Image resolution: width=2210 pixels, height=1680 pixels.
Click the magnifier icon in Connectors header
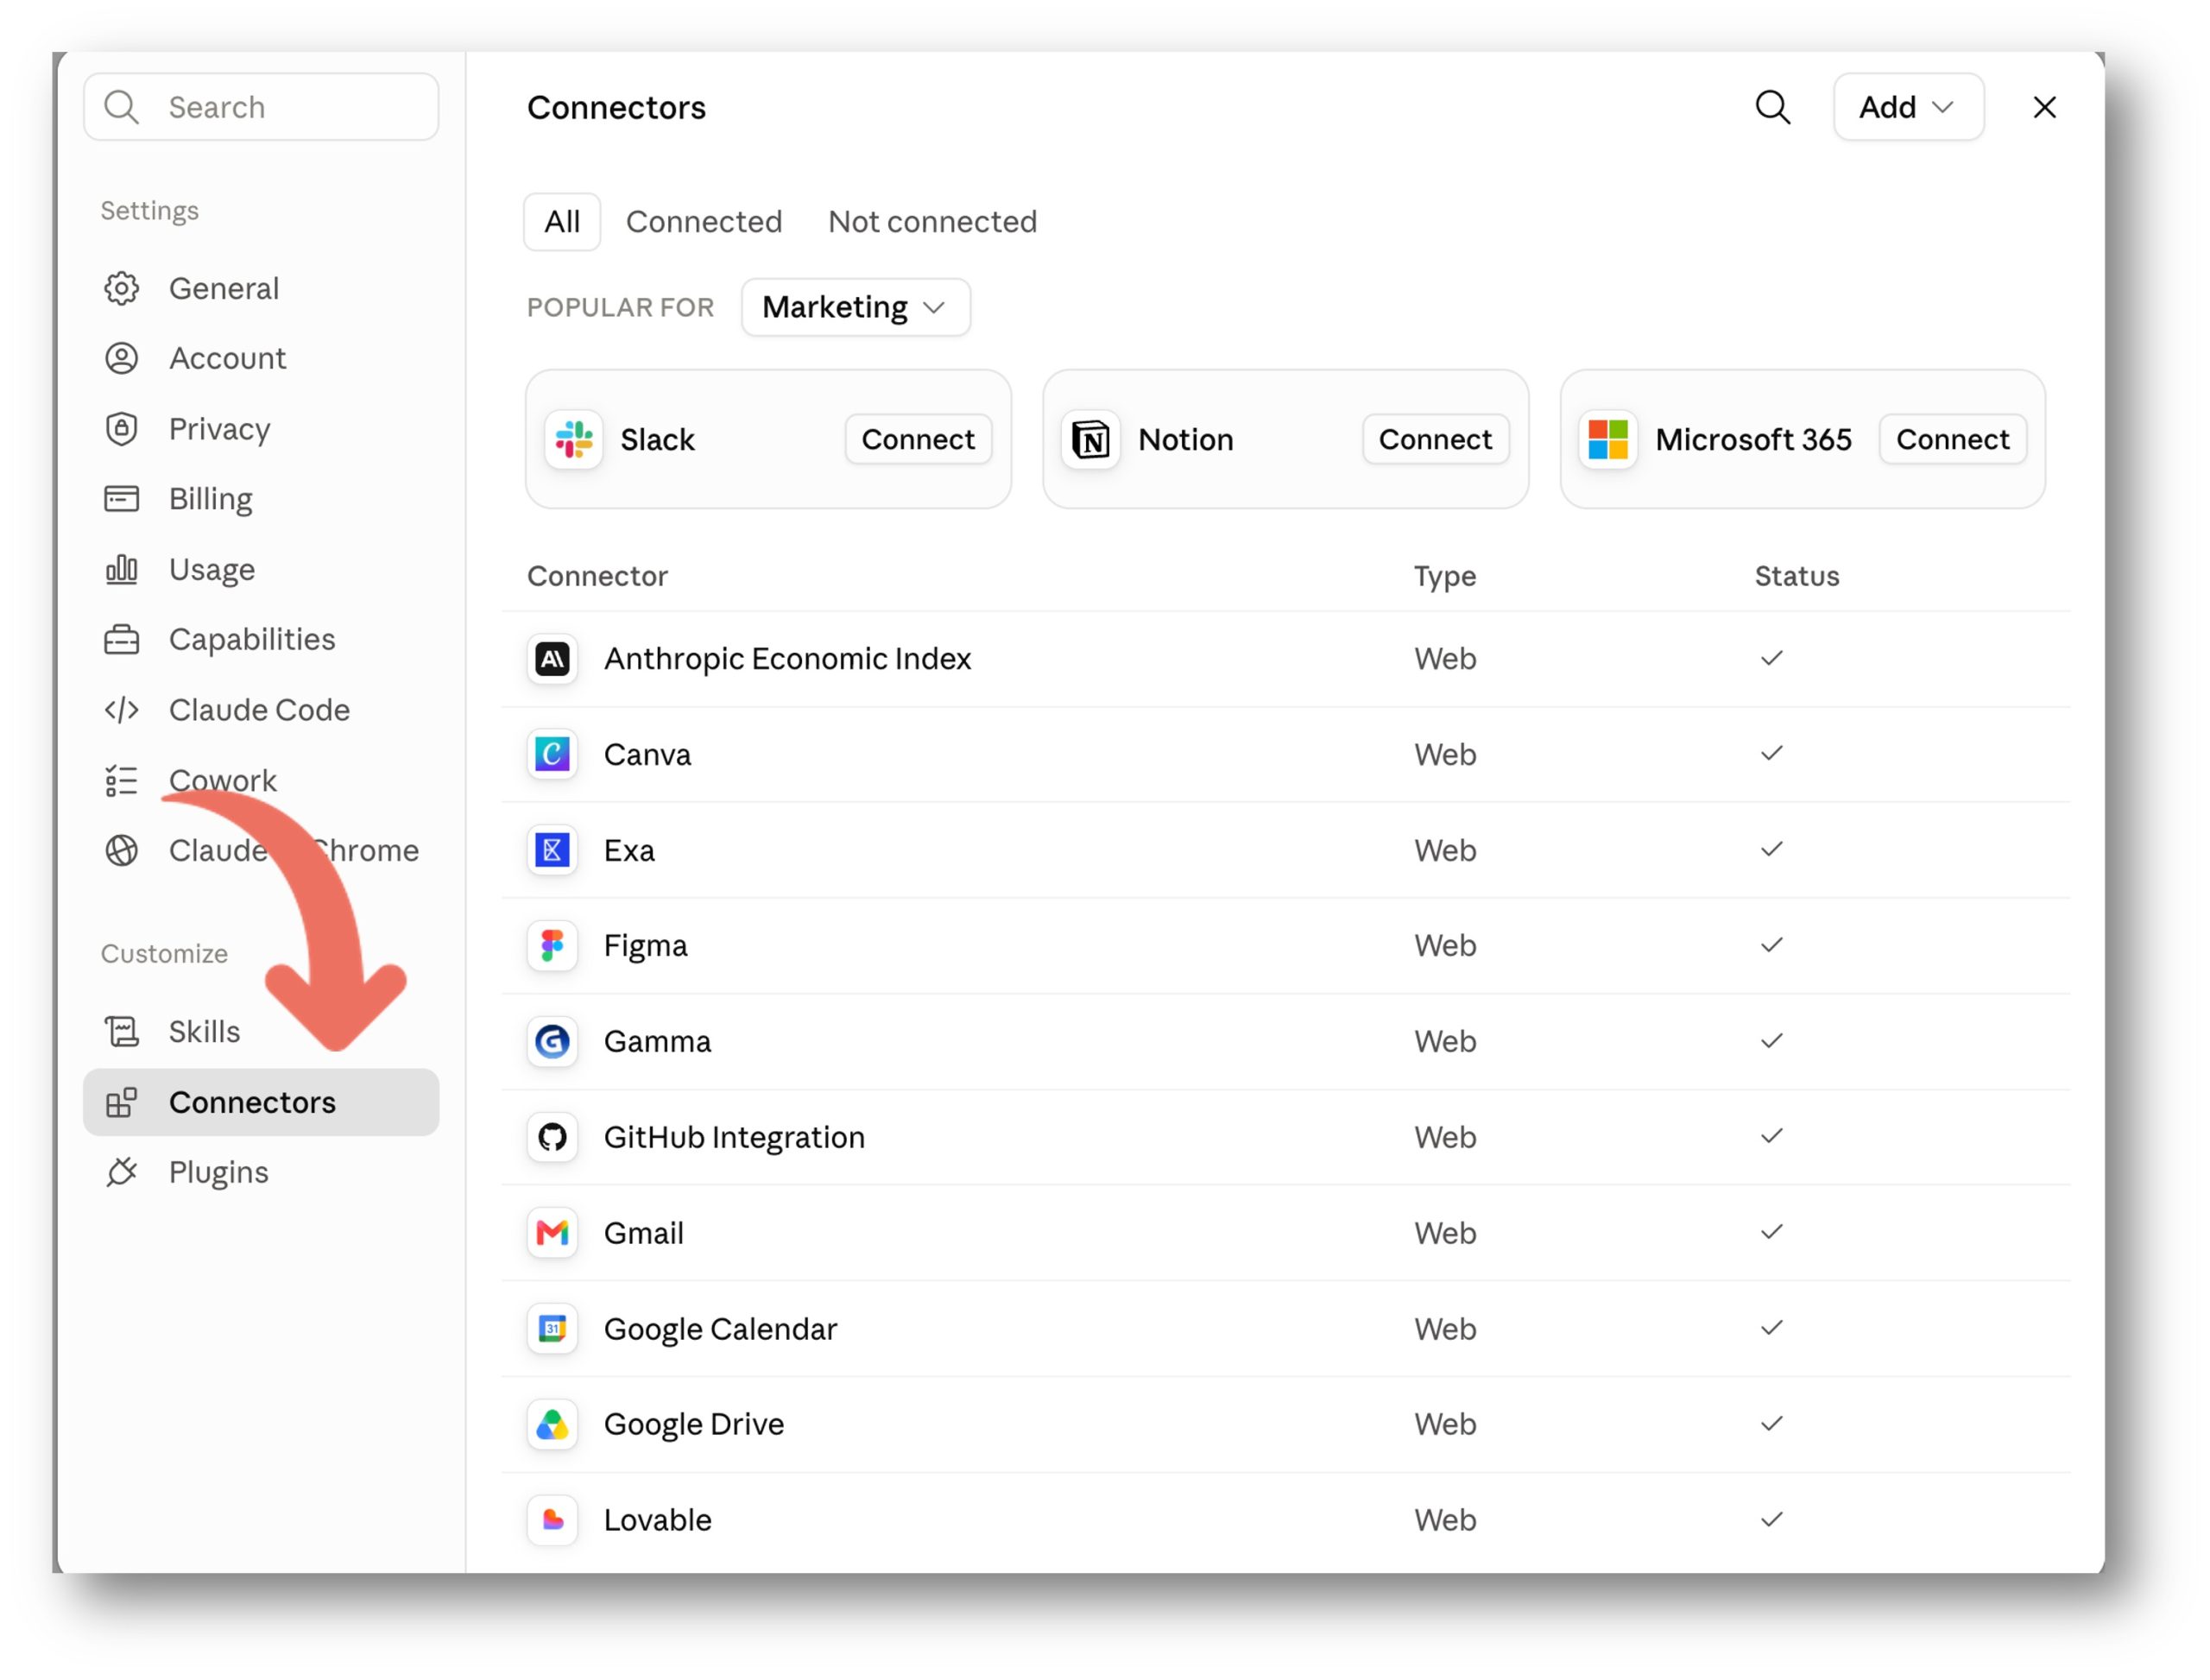tap(1772, 107)
